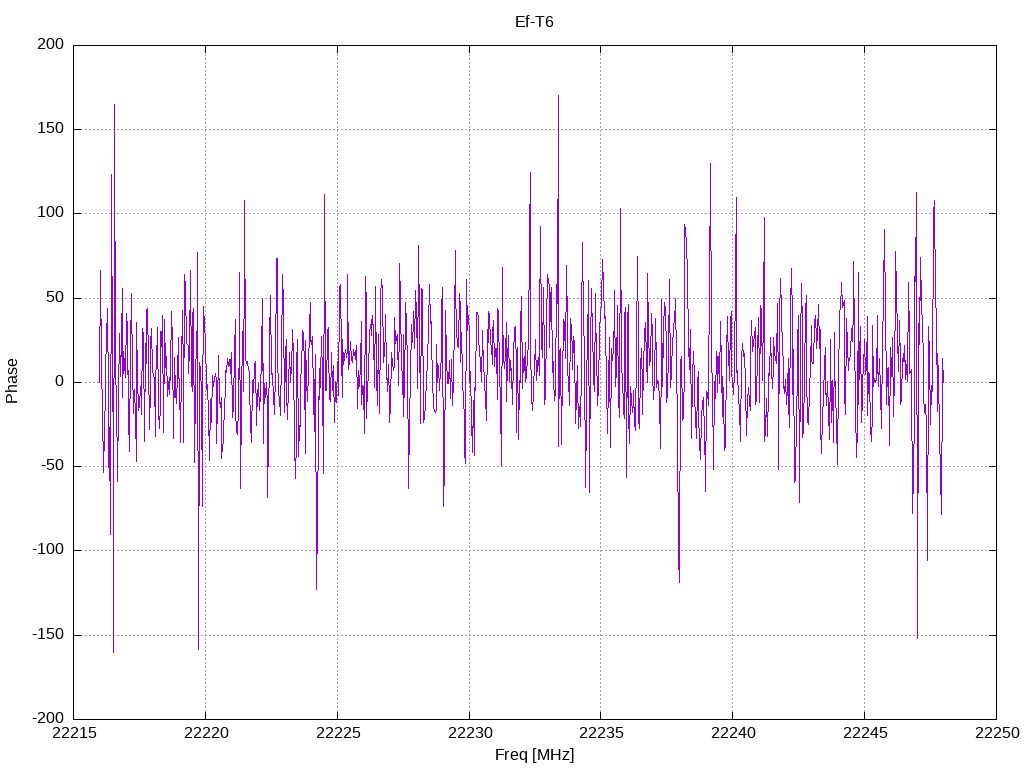Click the Freq [MHz] x-axis label
Screen dimensions: 1024x768
pyautogui.click(x=534, y=754)
